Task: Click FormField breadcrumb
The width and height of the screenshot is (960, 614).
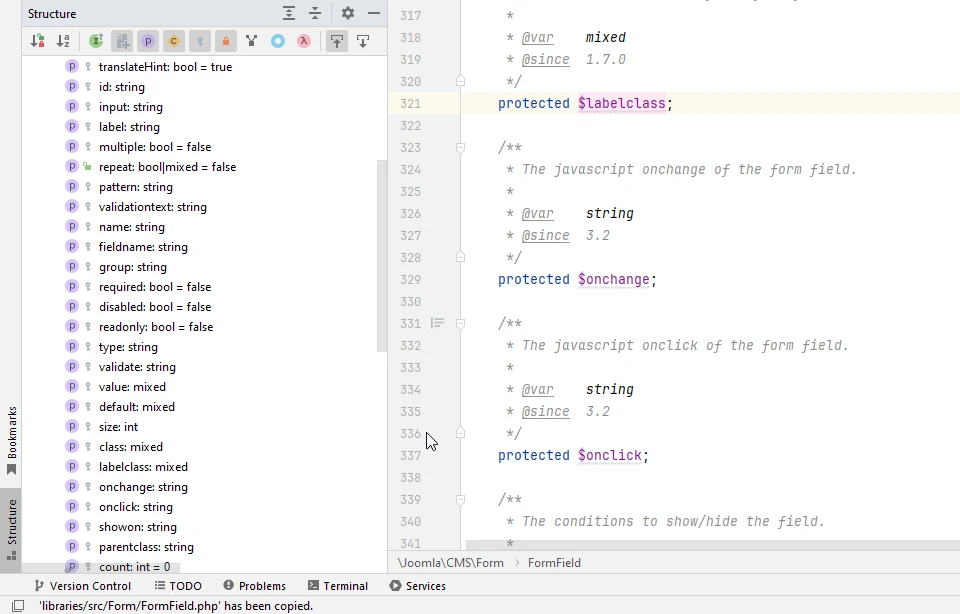Action: coord(554,563)
